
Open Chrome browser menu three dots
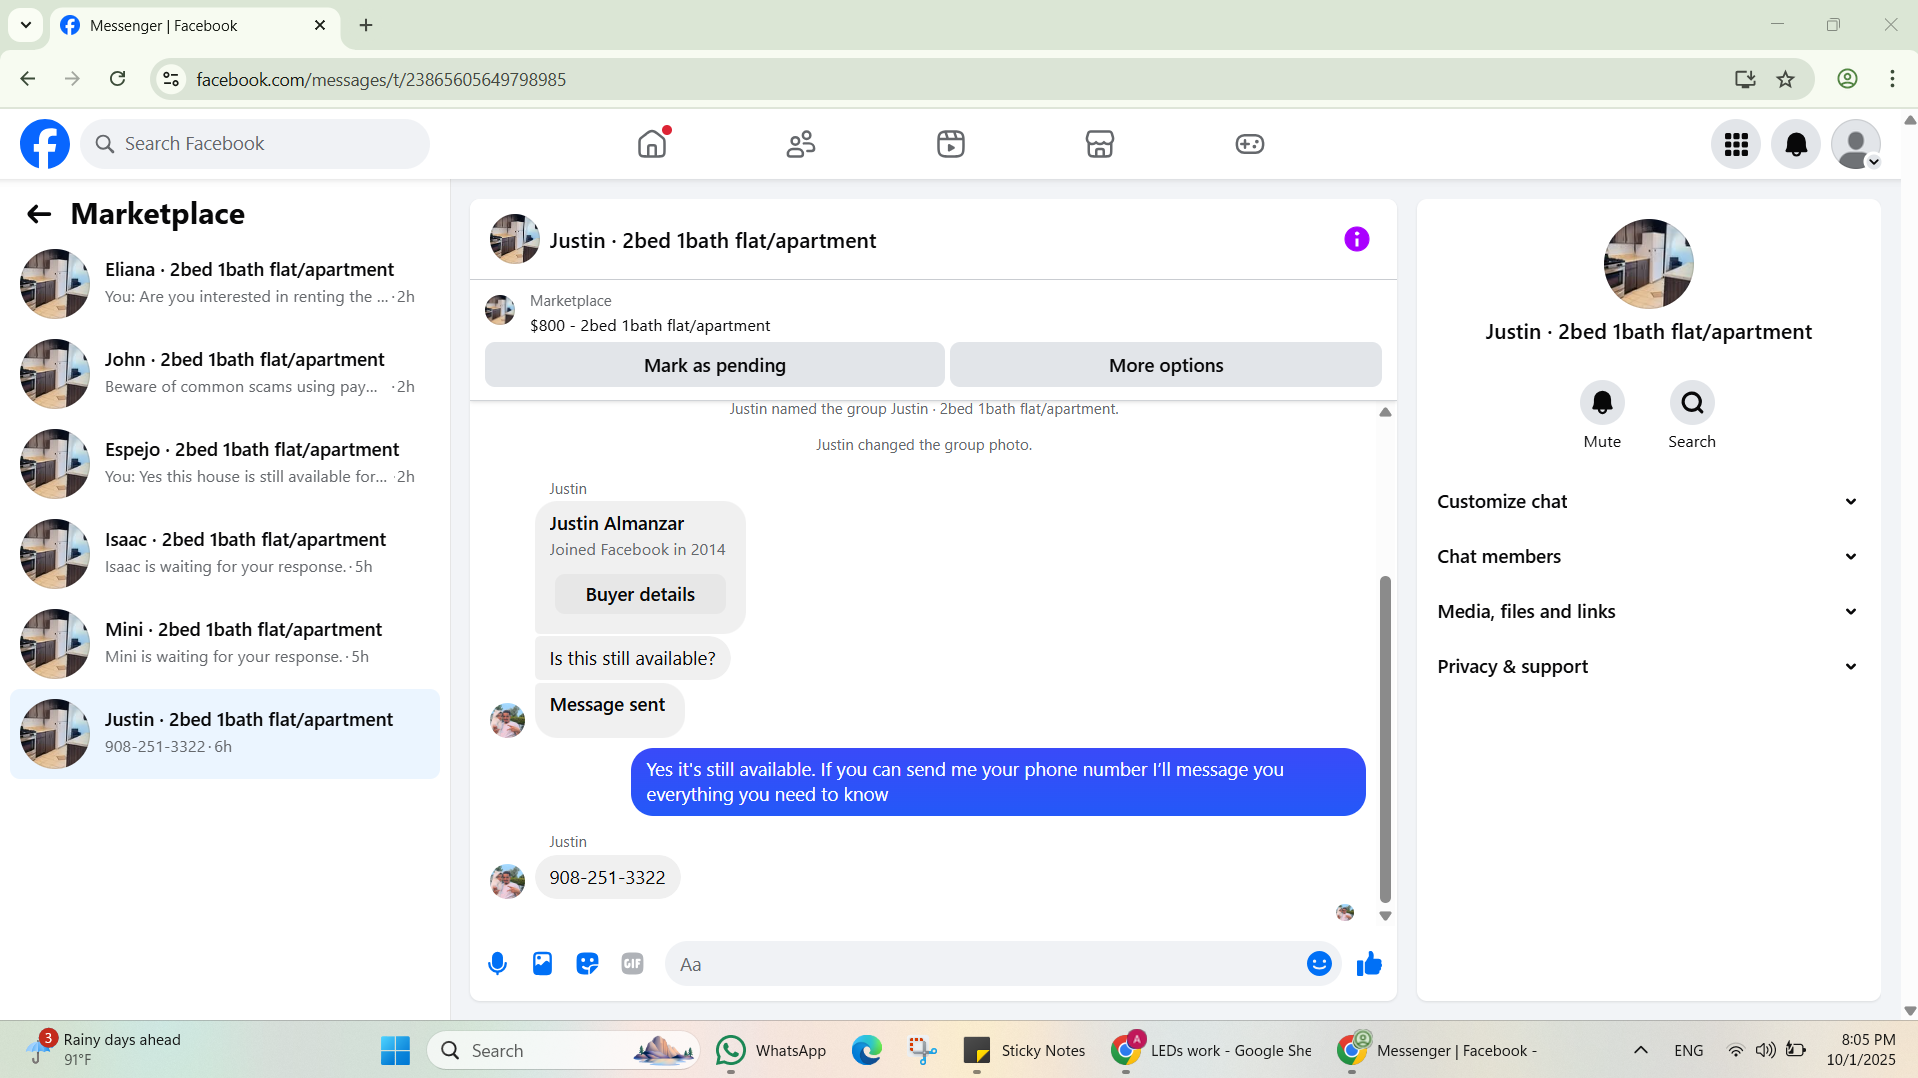click(x=1892, y=79)
